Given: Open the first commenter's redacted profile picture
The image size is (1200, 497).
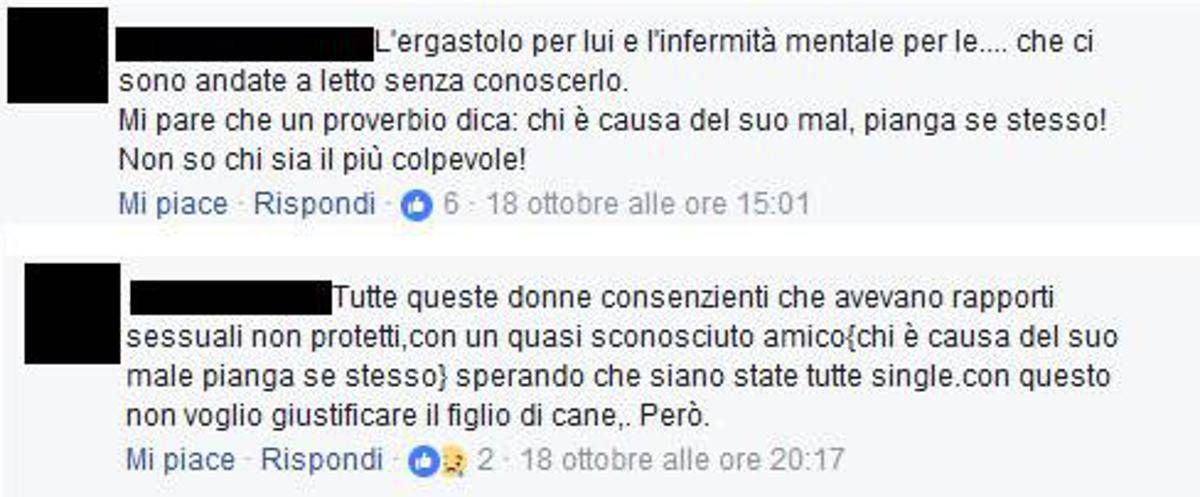Looking at the screenshot, I should 57,55.
